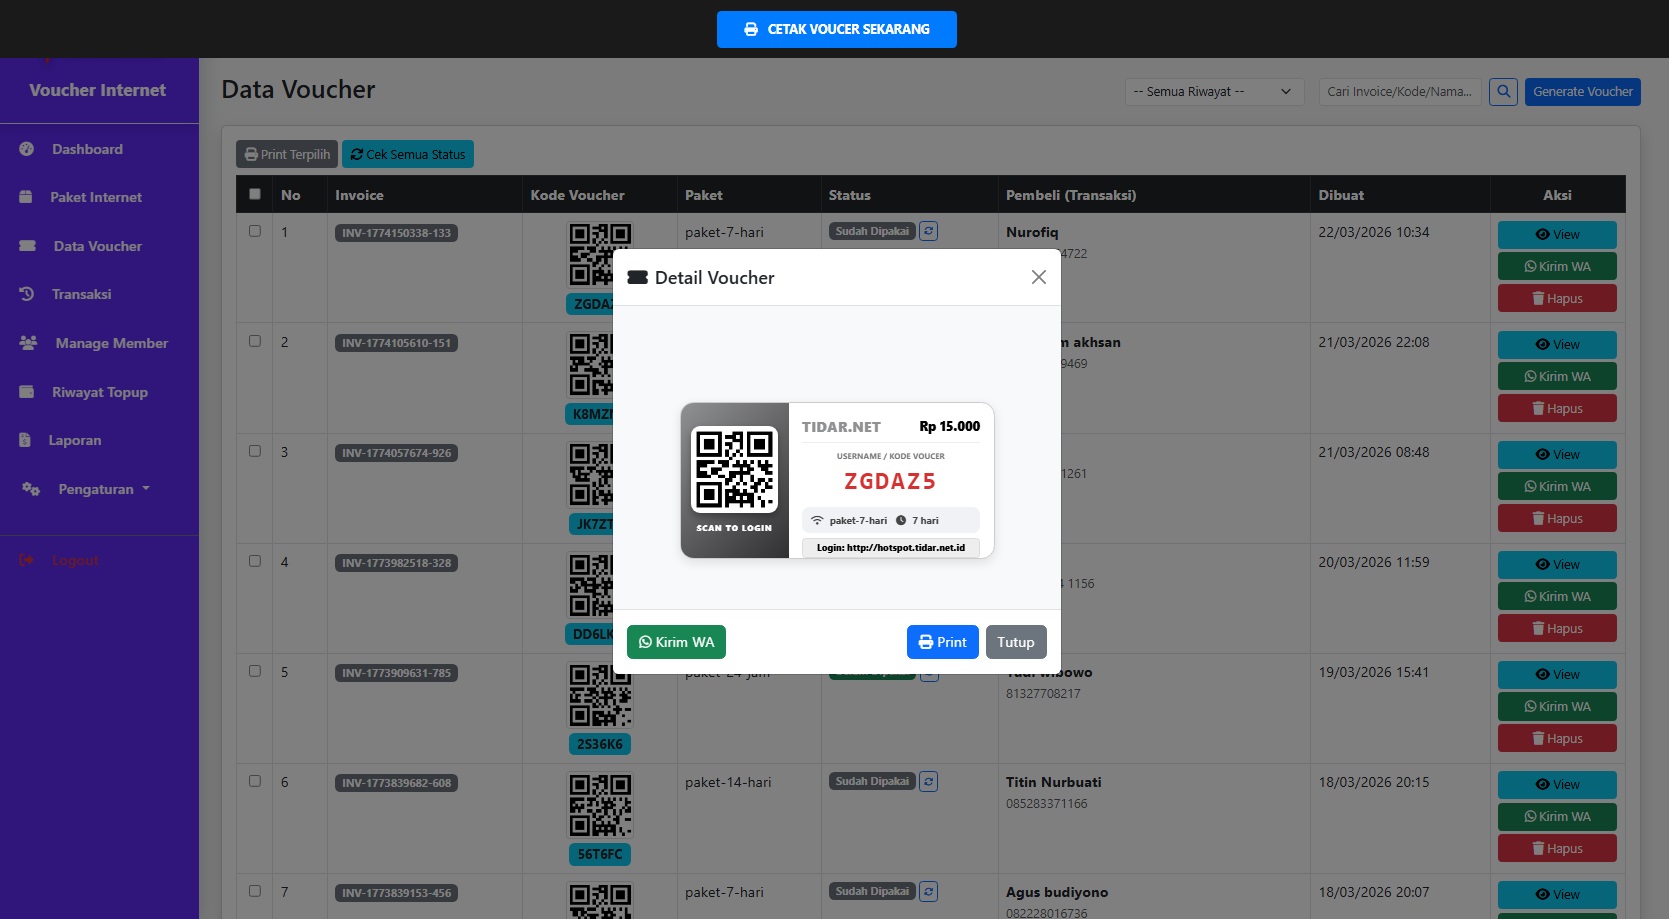Refresh status icon for row 1 Nurofiq
The image size is (1669, 919).
tap(929, 231)
